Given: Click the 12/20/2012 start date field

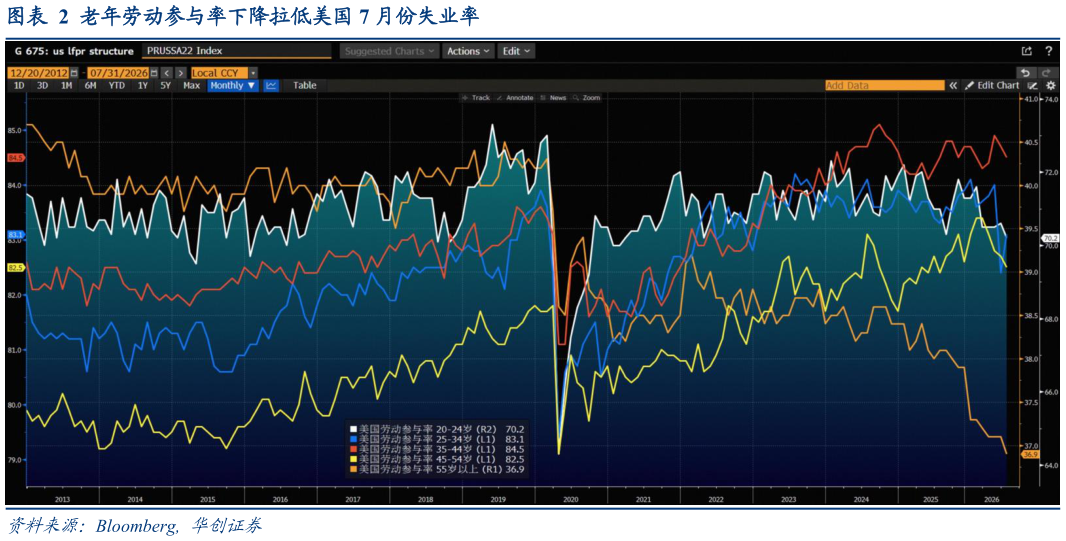Looking at the screenshot, I should (38, 73).
